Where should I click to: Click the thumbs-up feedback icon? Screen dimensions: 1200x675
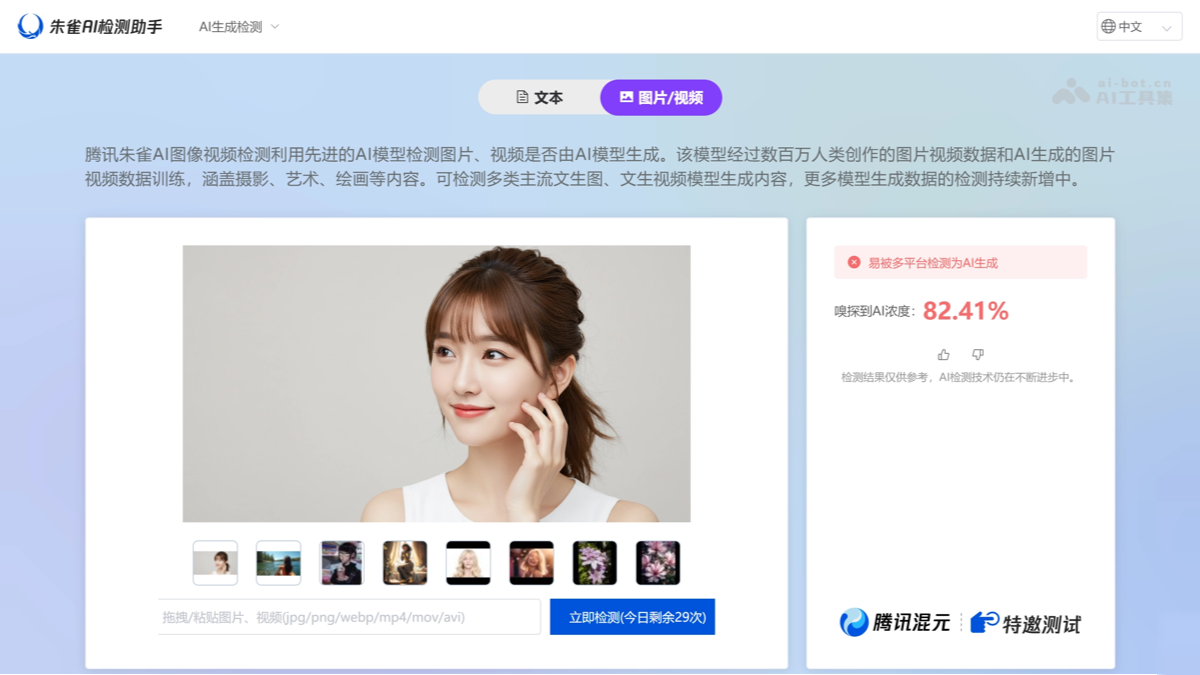click(x=943, y=355)
